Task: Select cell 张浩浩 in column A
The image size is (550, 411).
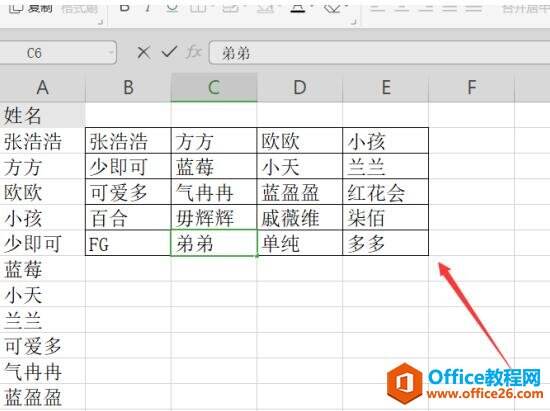Action: (x=42, y=141)
